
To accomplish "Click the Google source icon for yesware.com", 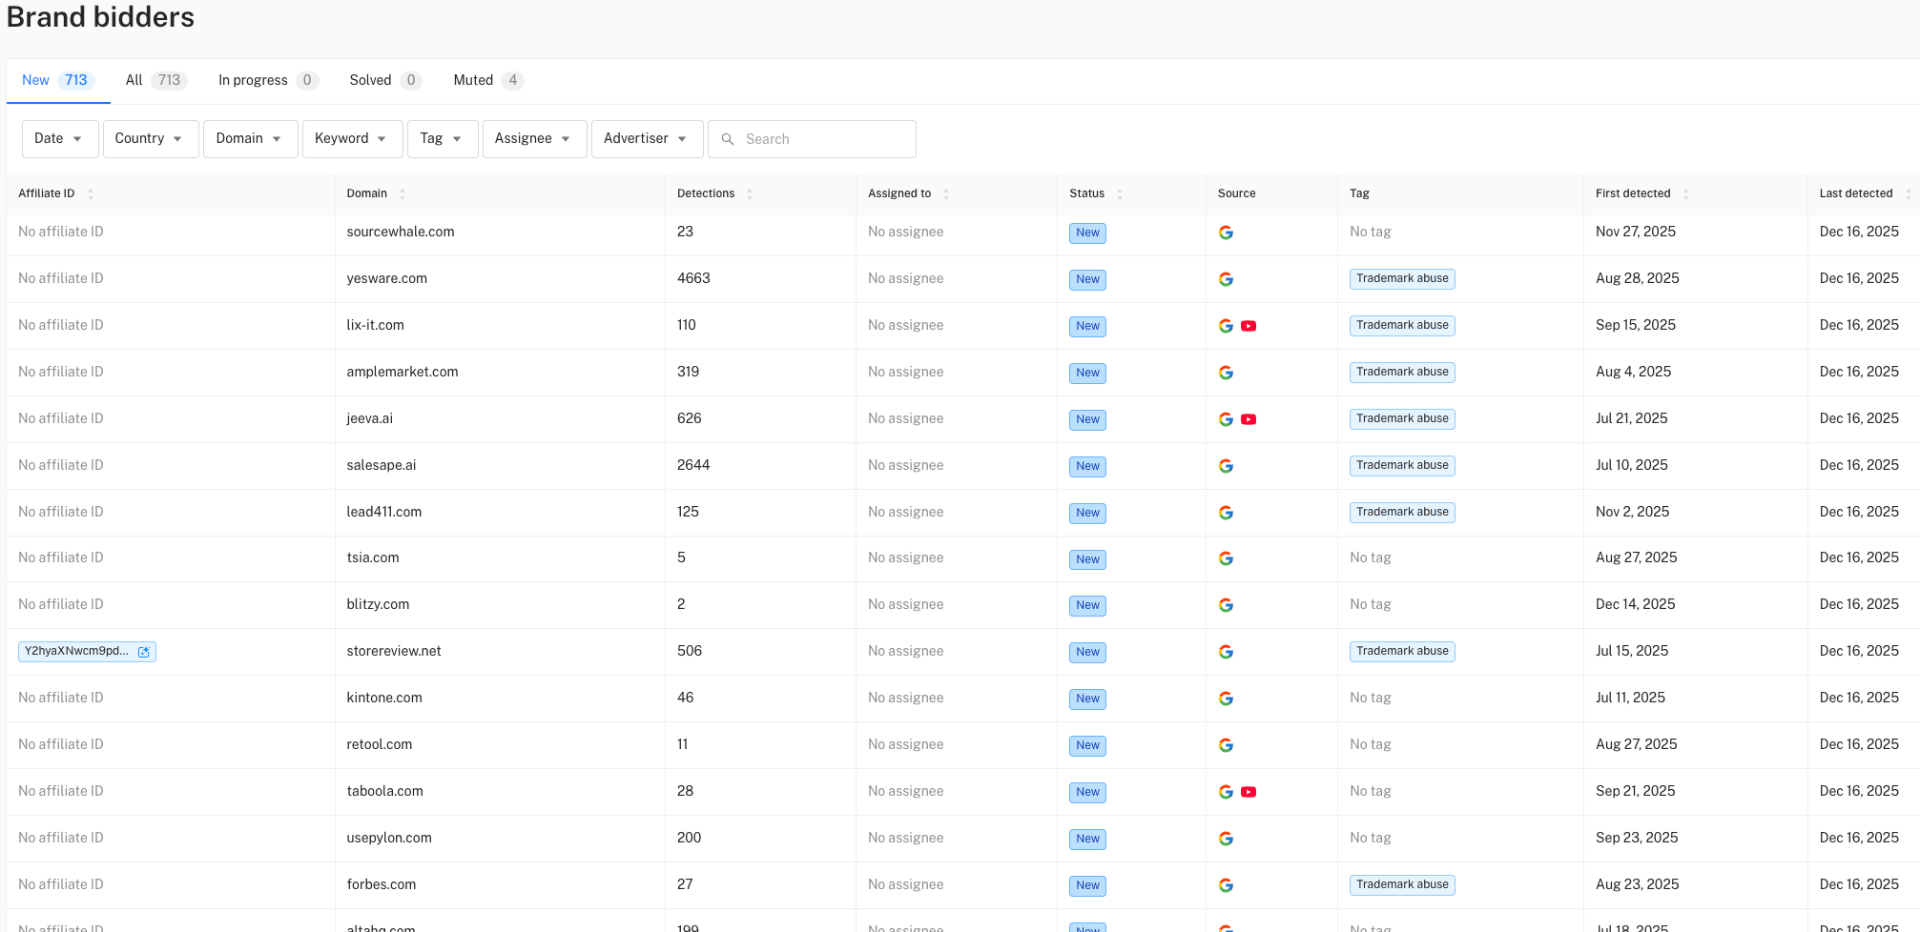I will pos(1226,279).
